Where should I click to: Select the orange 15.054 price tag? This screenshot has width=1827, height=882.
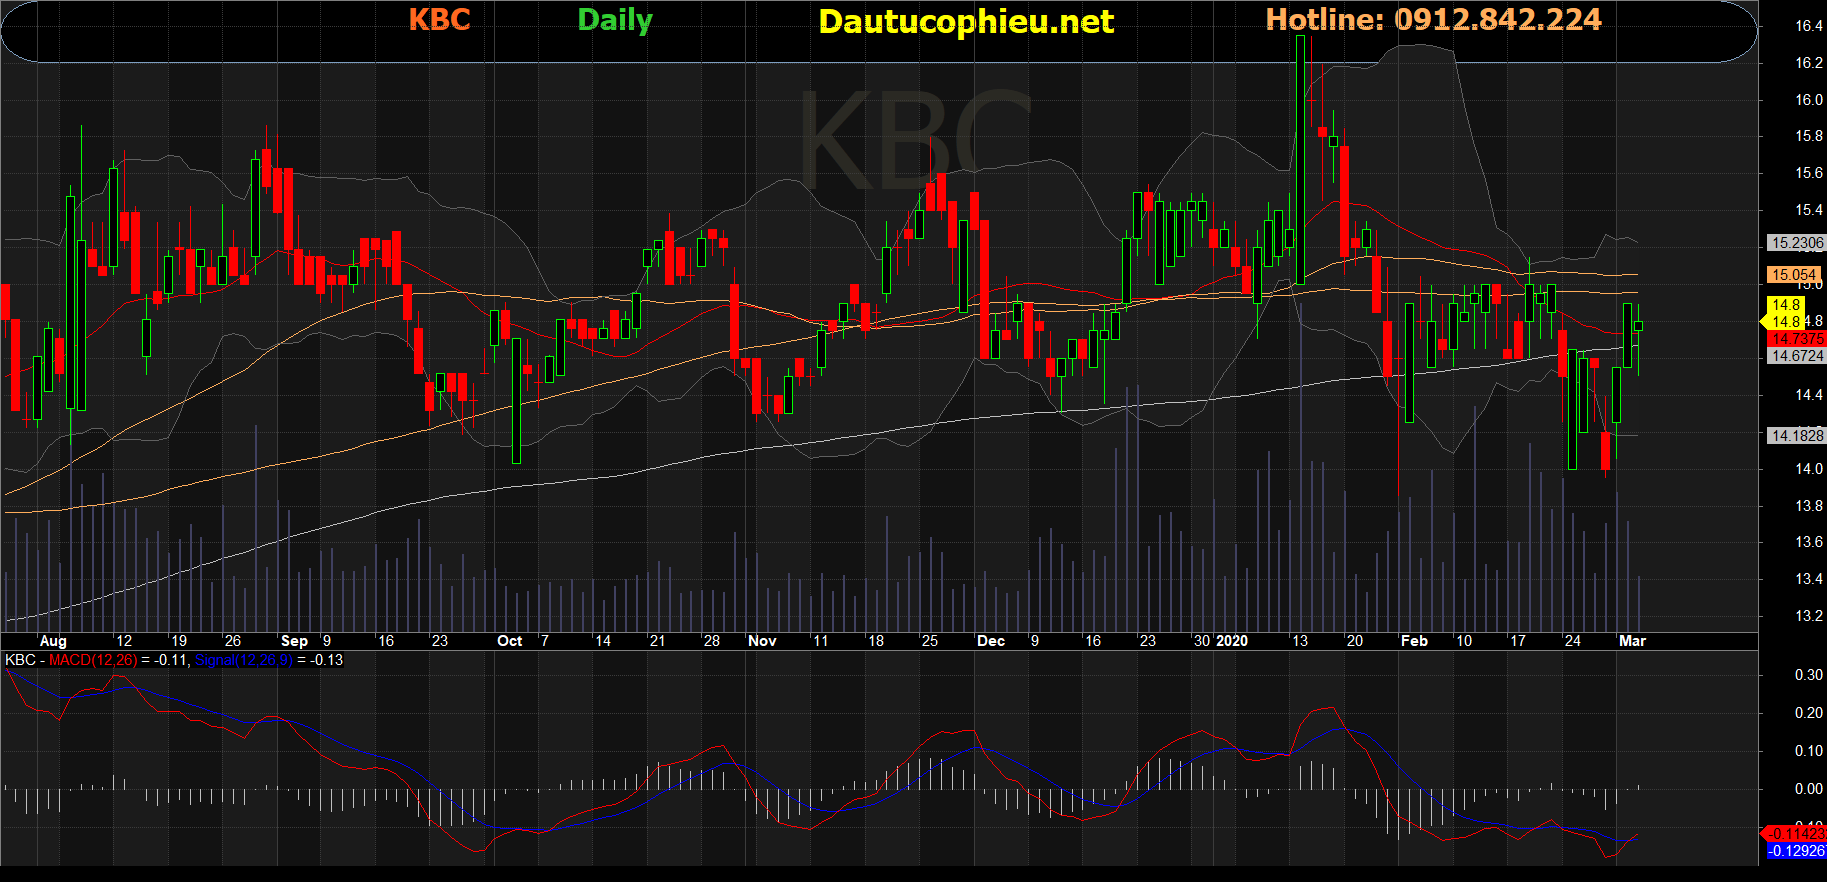tap(1793, 275)
